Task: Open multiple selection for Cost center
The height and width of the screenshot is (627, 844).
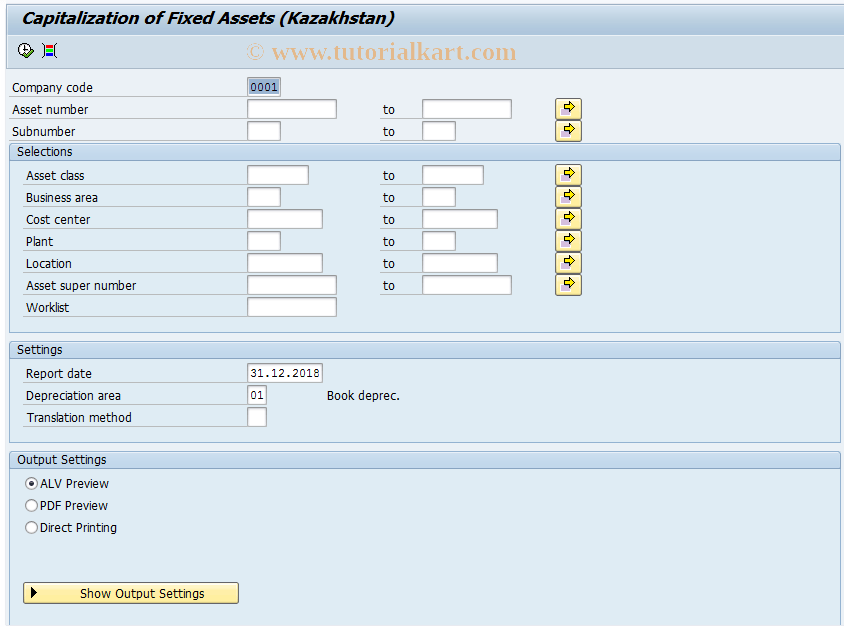Action: [x=567, y=218]
